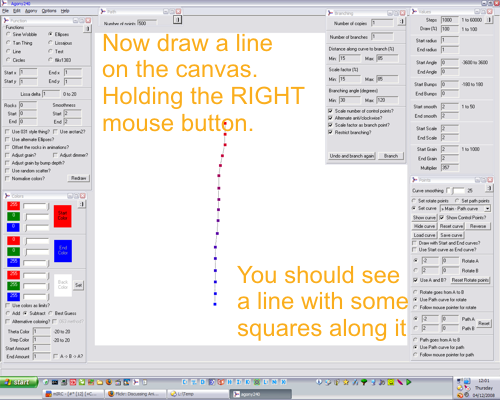
Task: Click the Reverse button
Action: 478,226
